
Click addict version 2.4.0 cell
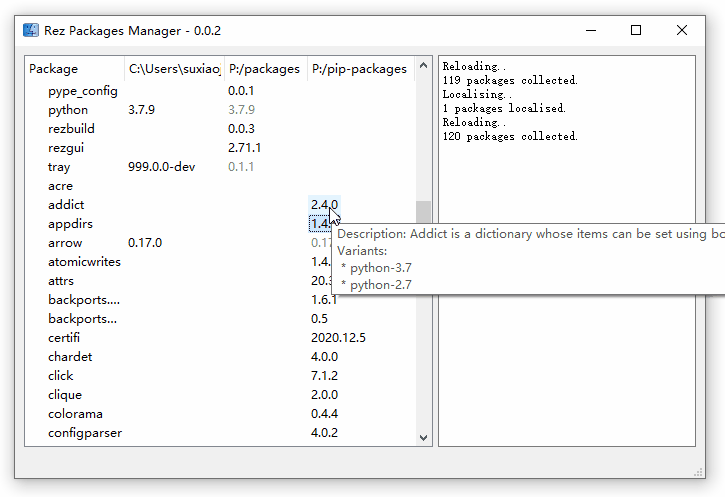pyautogui.click(x=324, y=205)
